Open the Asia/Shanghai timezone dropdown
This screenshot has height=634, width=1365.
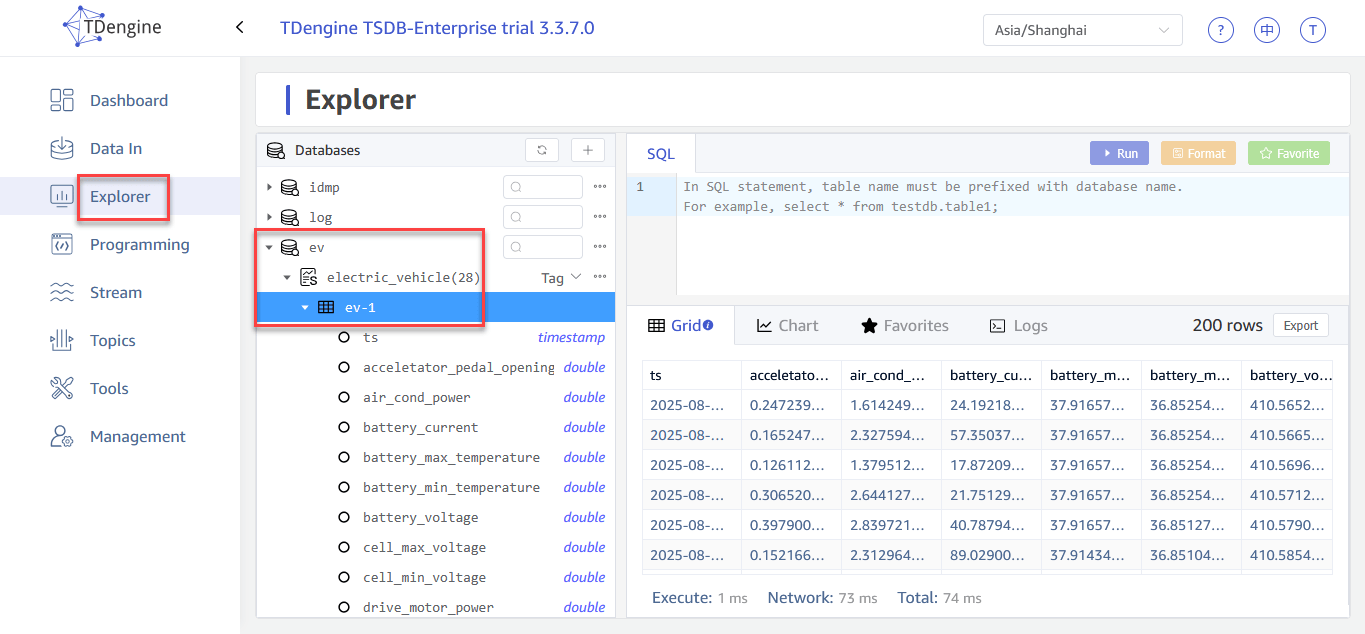click(x=1082, y=30)
